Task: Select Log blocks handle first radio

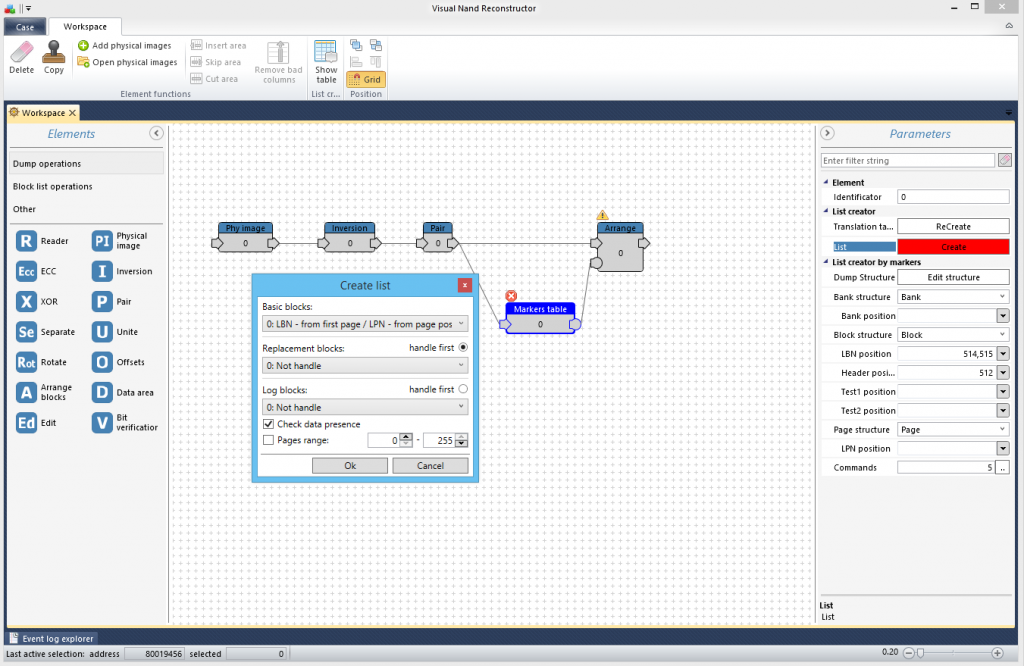Action: pos(463,389)
